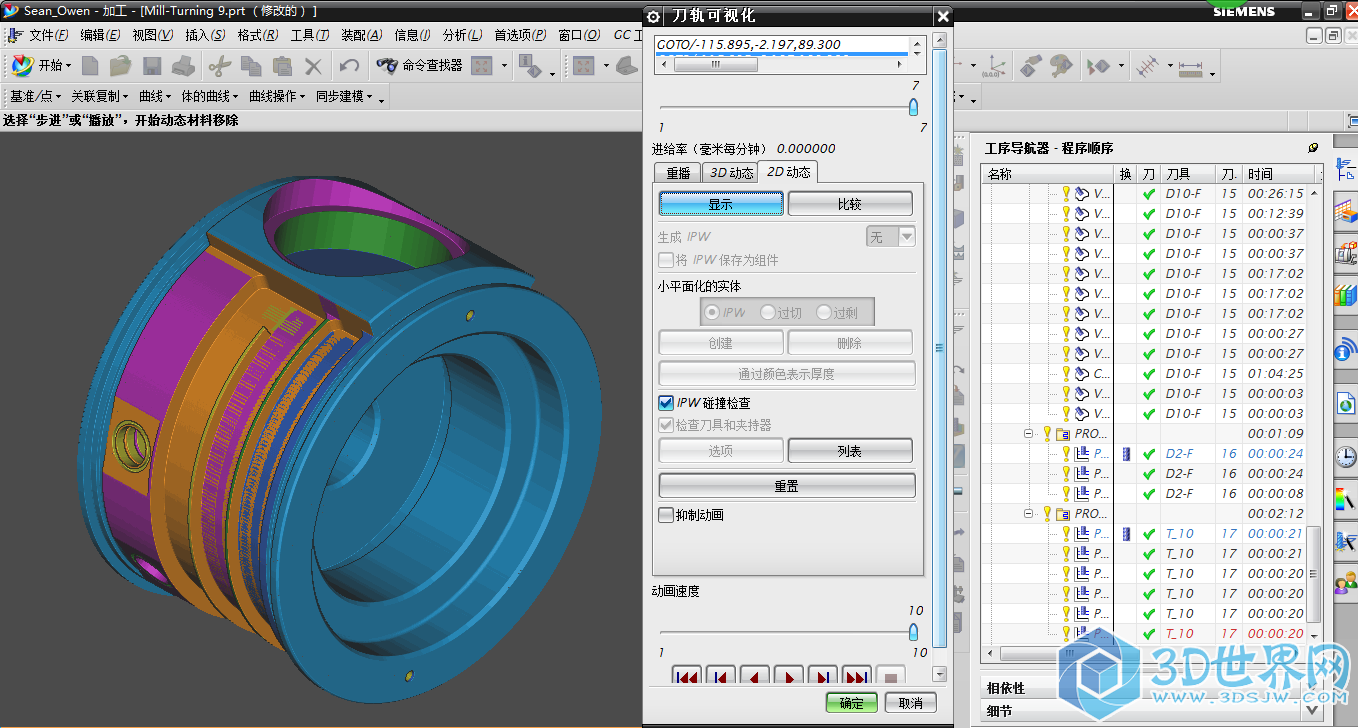
Task: Click the Open folder toolbar icon
Action: click(x=121, y=66)
